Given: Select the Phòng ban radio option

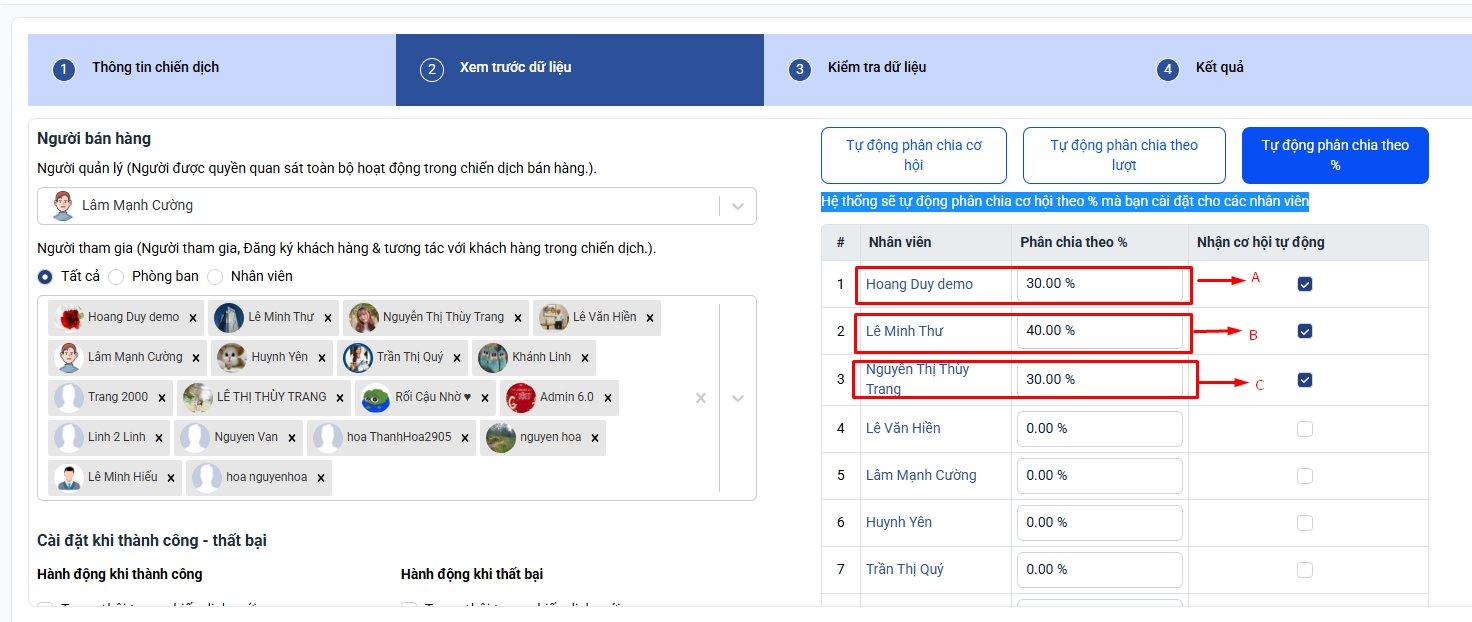Looking at the screenshot, I should click(x=116, y=277).
